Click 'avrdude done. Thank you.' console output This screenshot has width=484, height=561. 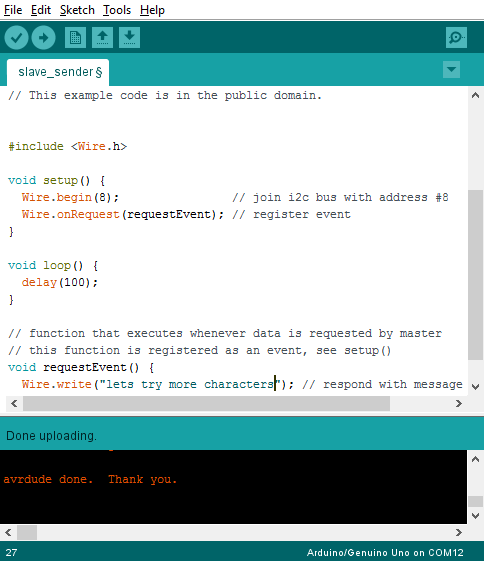pos(90,479)
